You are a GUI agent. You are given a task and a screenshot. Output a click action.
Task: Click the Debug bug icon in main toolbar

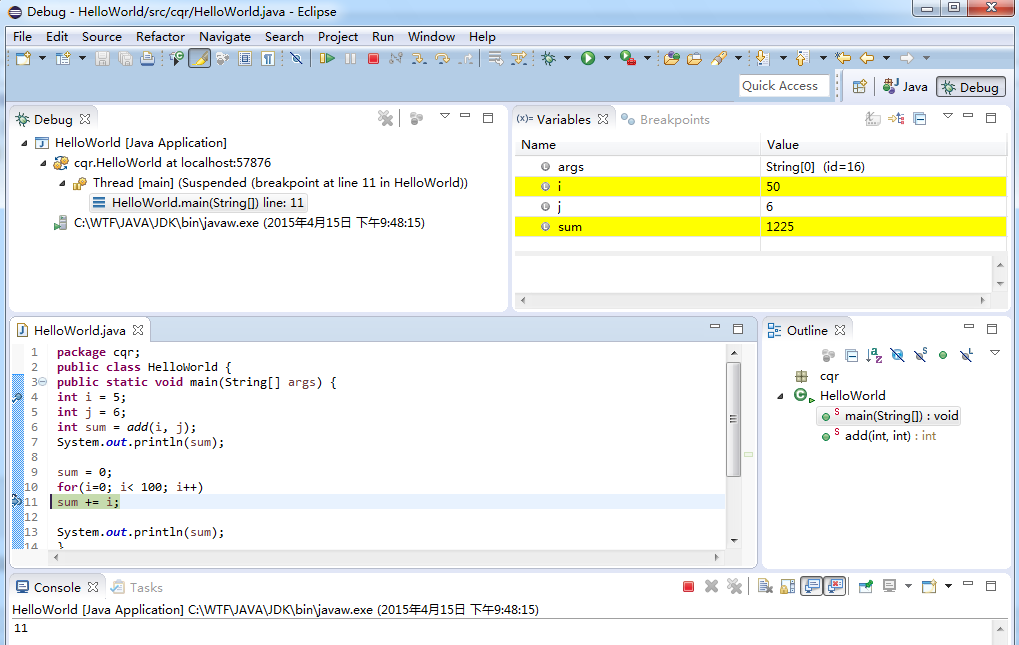click(549, 58)
